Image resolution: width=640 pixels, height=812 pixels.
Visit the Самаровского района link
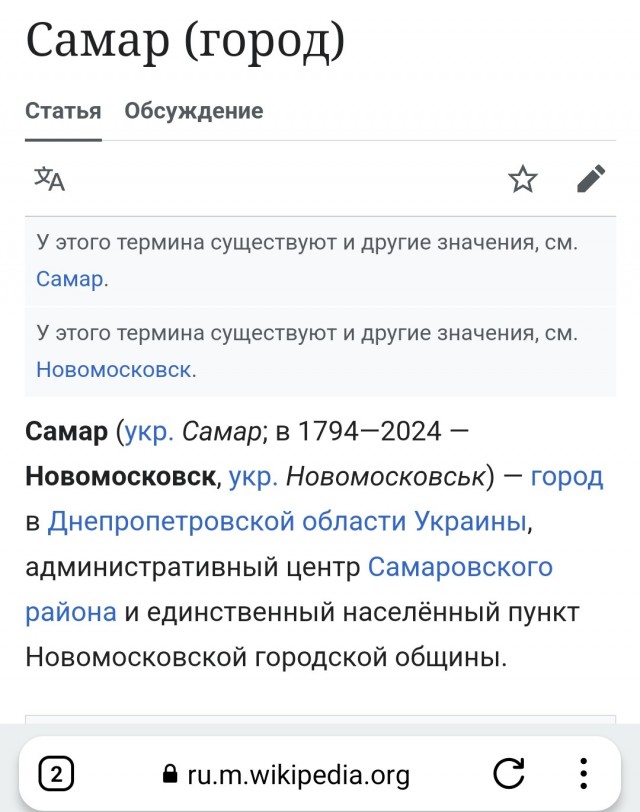tap(459, 566)
